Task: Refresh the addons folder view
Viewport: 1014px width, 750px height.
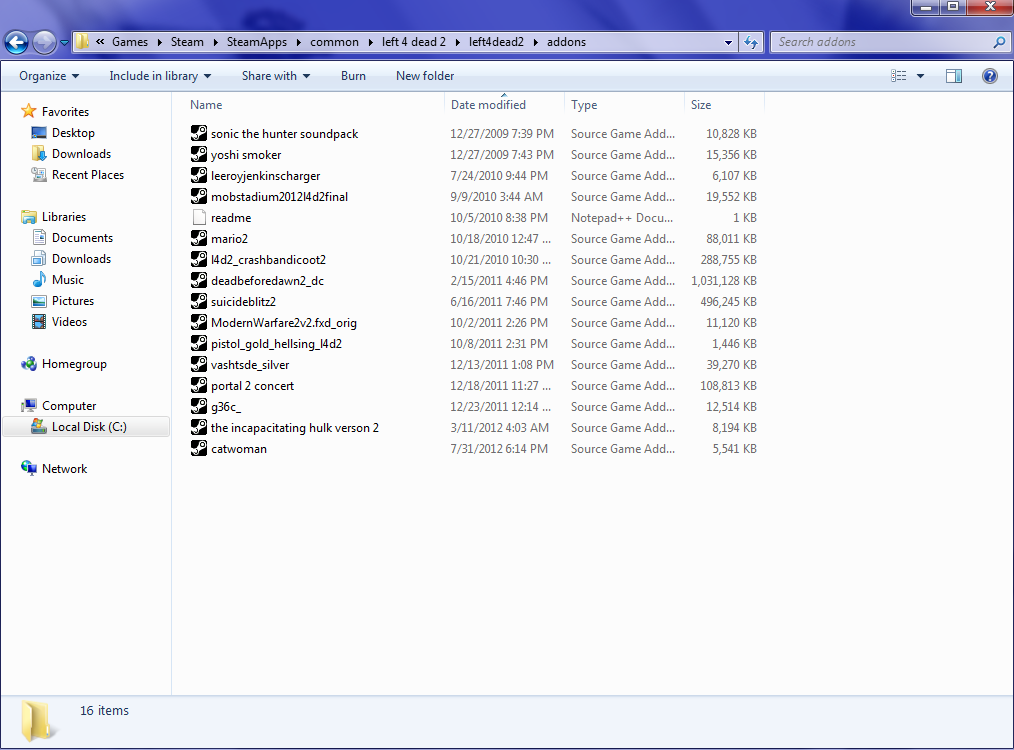Action: click(x=751, y=43)
